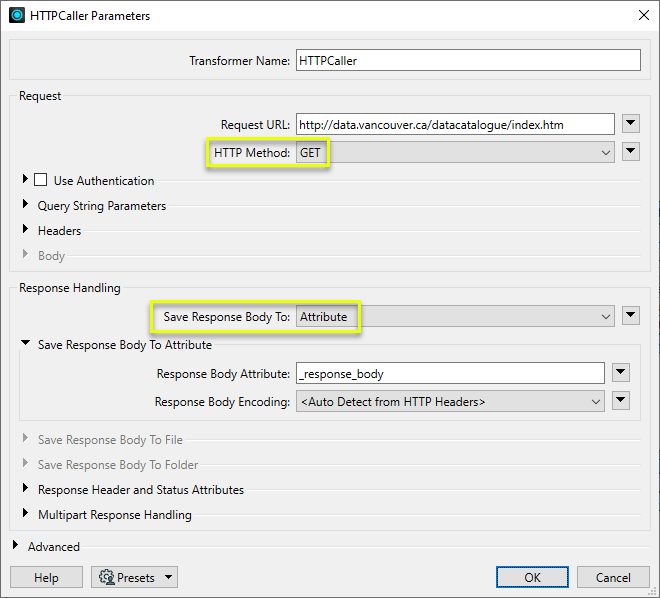Enable the Use Authentication checkbox
660x598 pixels.
tap(41, 181)
